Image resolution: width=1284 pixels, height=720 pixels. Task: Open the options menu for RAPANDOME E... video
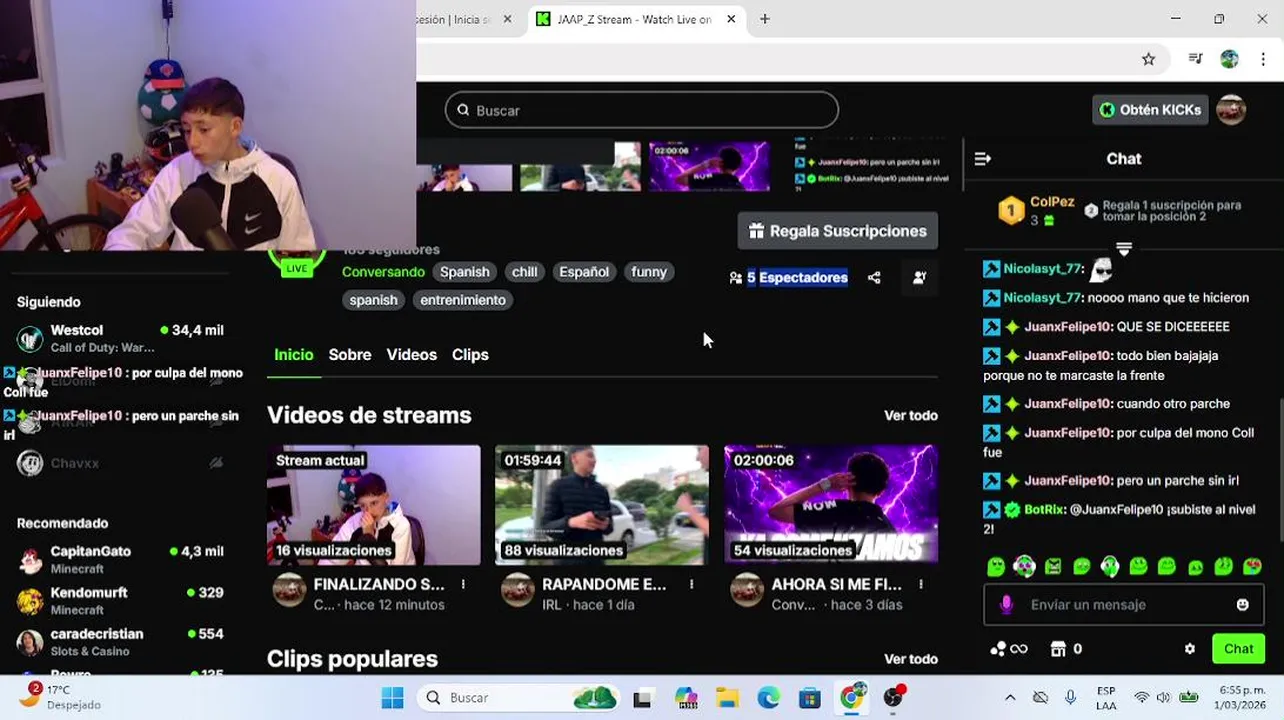point(691,585)
